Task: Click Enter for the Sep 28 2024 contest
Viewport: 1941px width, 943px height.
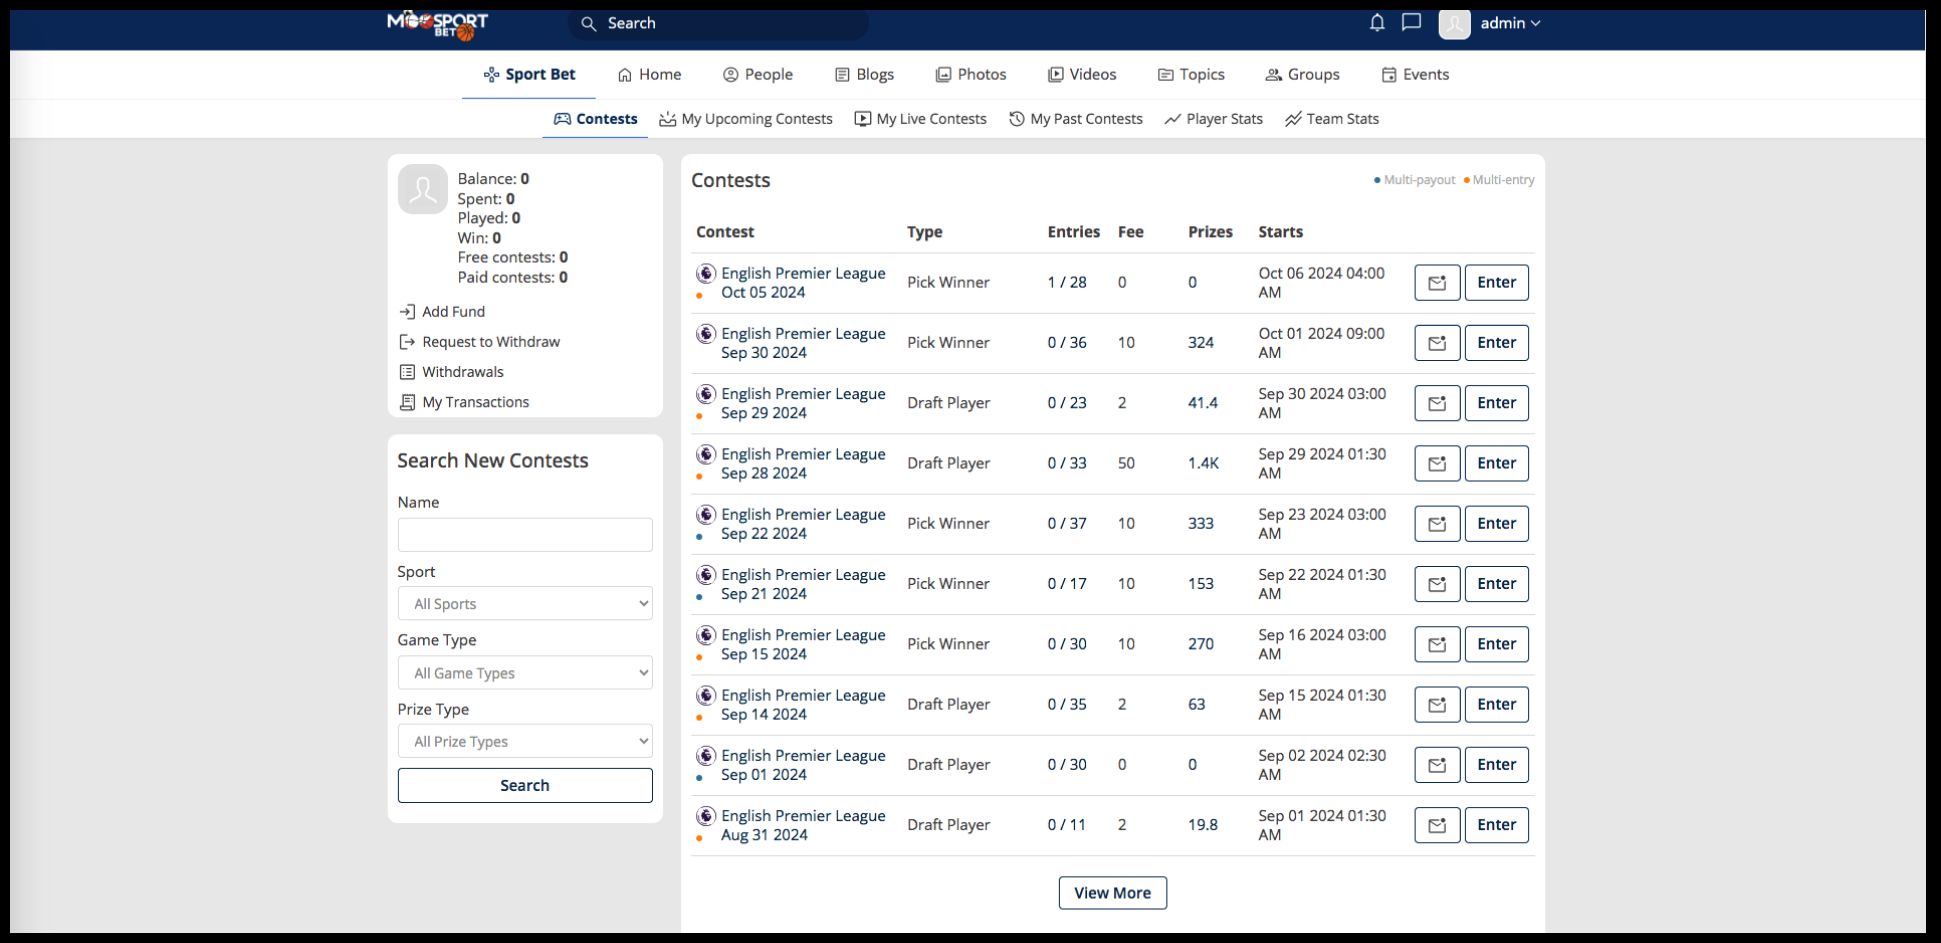Action: [1497, 463]
